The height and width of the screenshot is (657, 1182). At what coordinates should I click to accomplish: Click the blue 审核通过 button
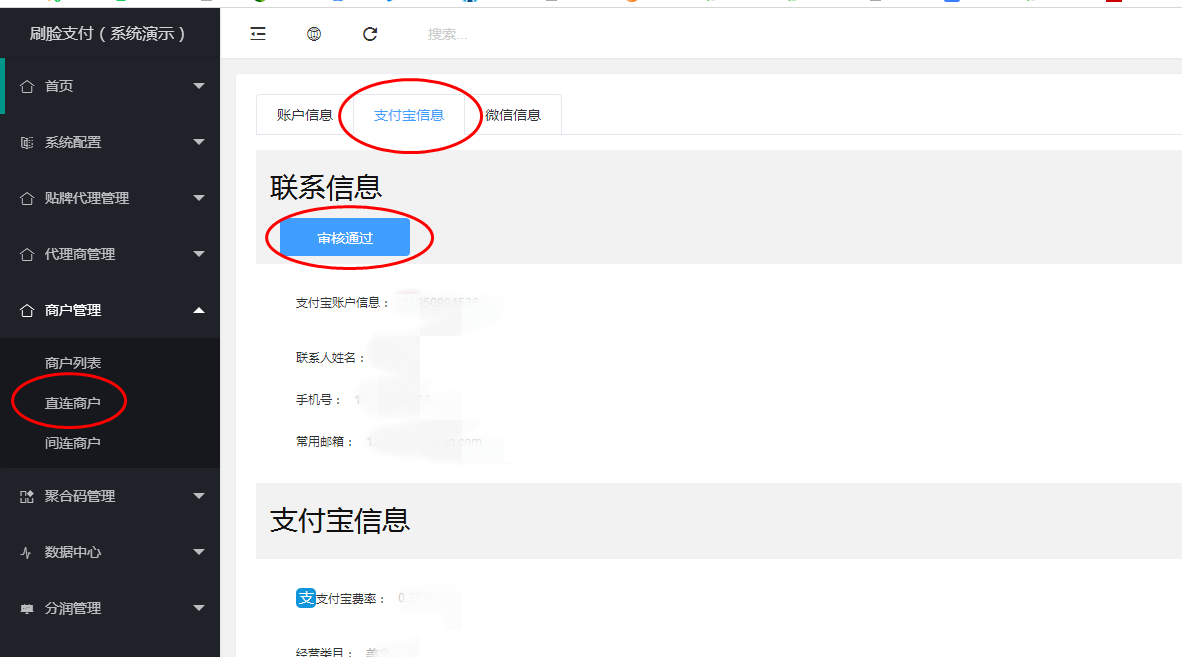click(344, 238)
